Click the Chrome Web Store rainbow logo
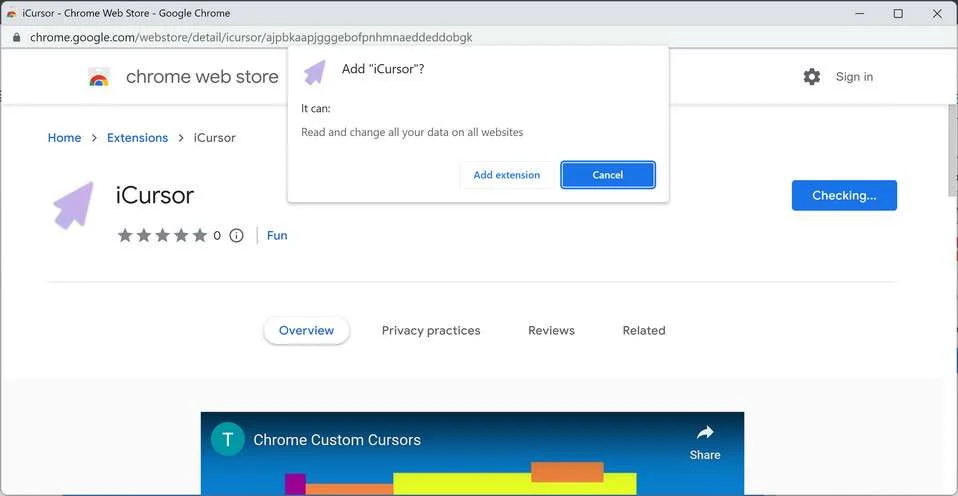 (98, 77)
